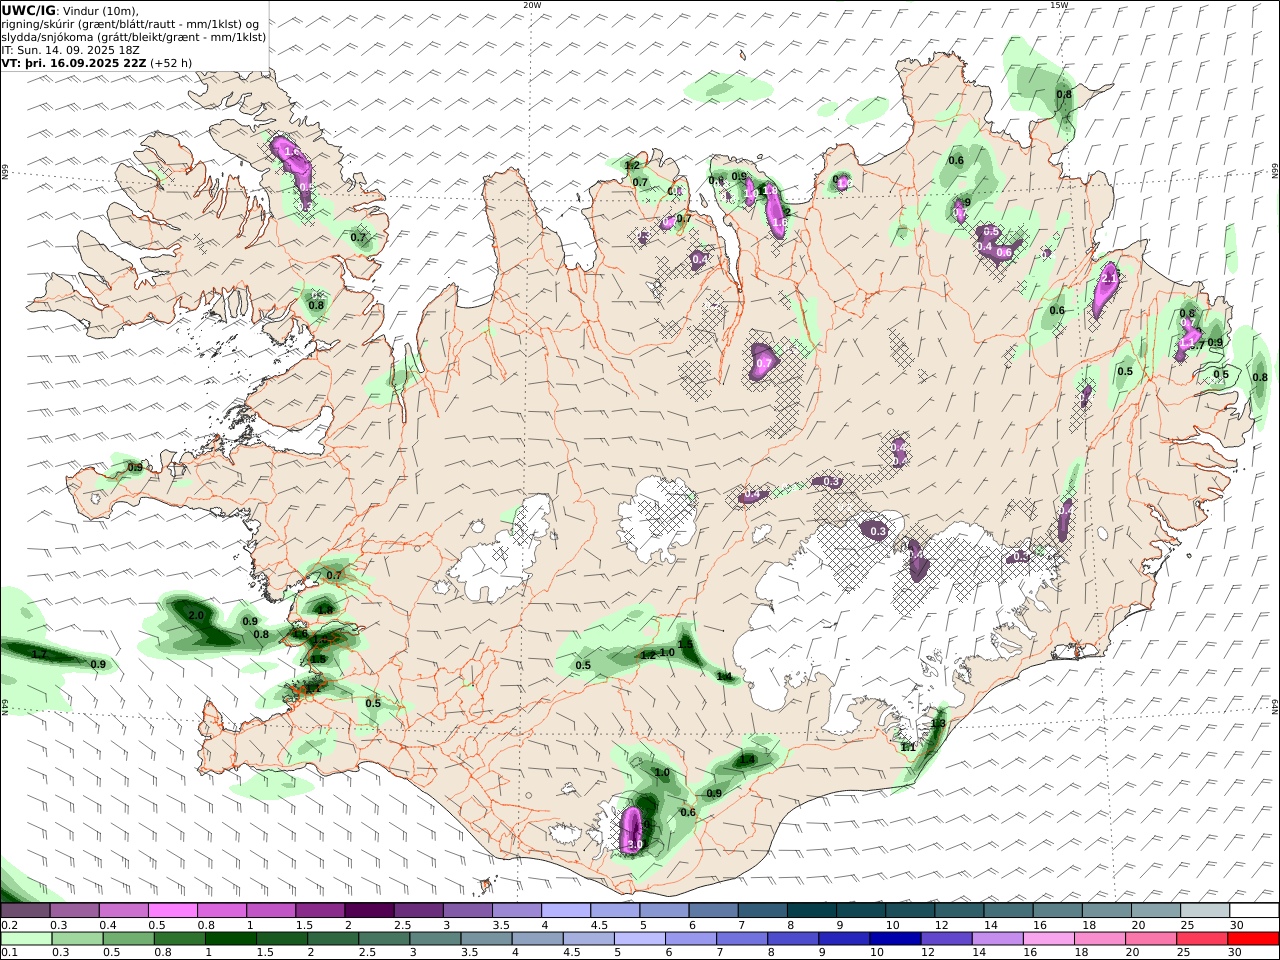Choose the 3–3.5 swatch in the rain legend
Screen dimensions: 1280x960
point(434,939)
